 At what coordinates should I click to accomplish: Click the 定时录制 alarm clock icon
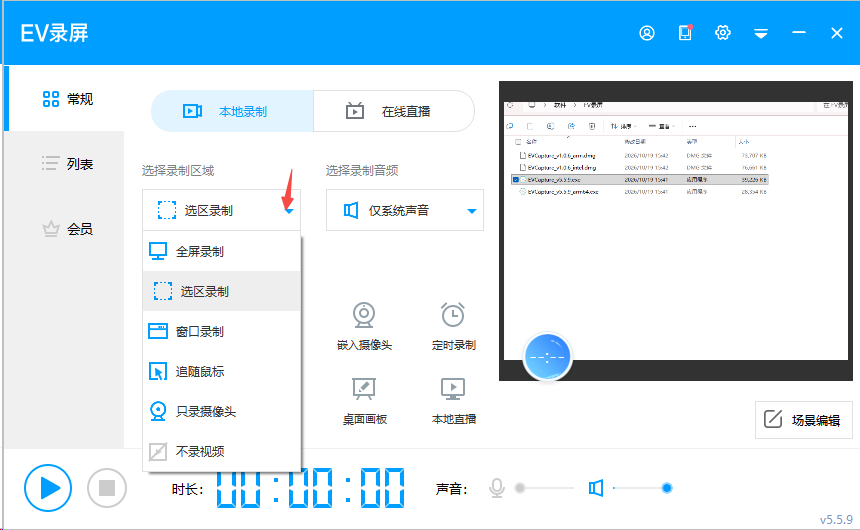(x=453, y=315)
